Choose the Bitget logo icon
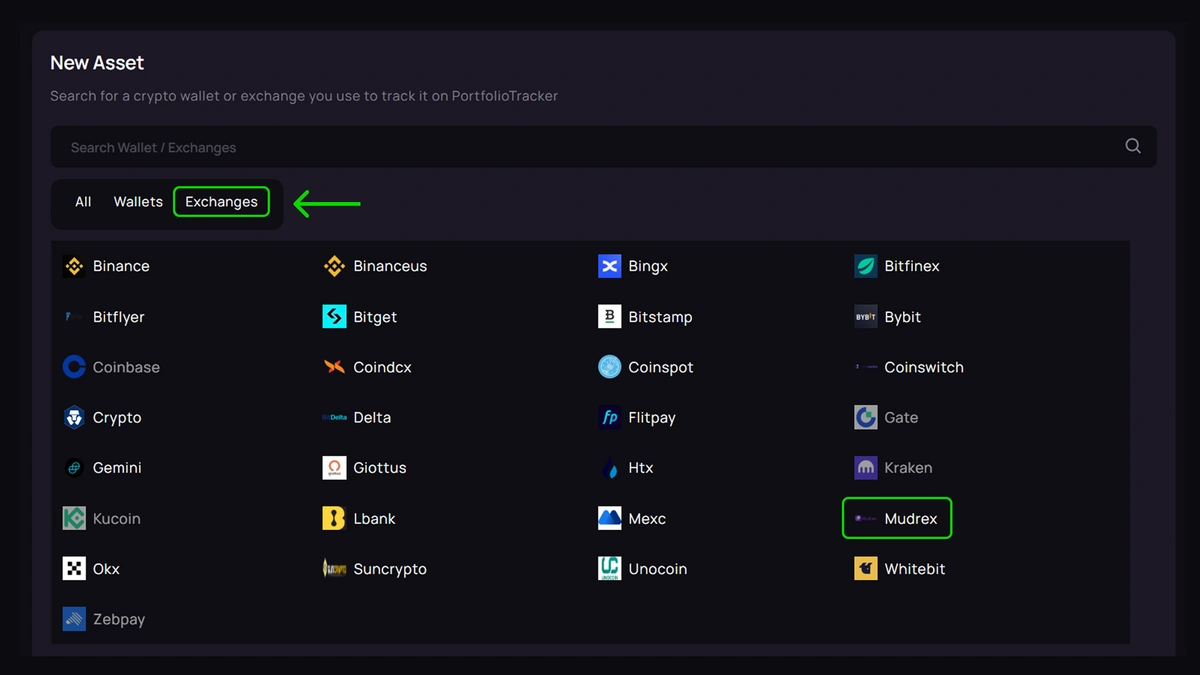Image resolution: width=1200 pixels, height=675 pixels. 334,317
